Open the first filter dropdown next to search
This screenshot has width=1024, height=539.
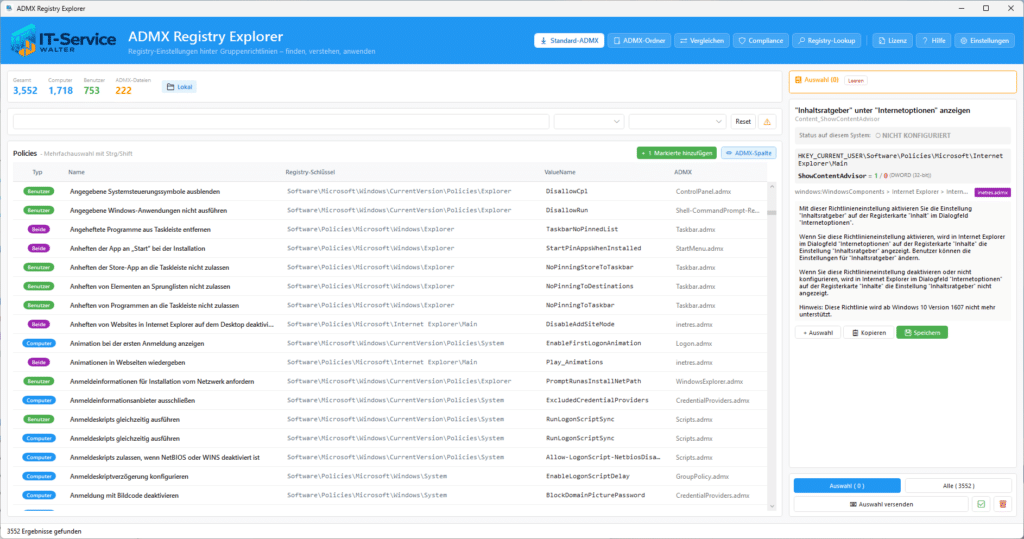(588, 122)
